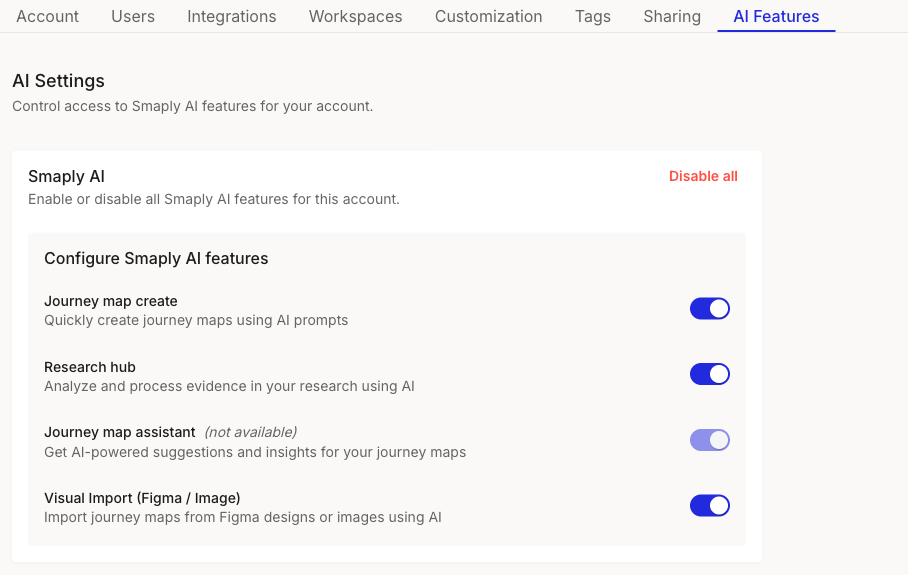Viewport: 908px width, 575px height.
Task: Click the 'Journey map assistant' label
Action: pos(120,433)
